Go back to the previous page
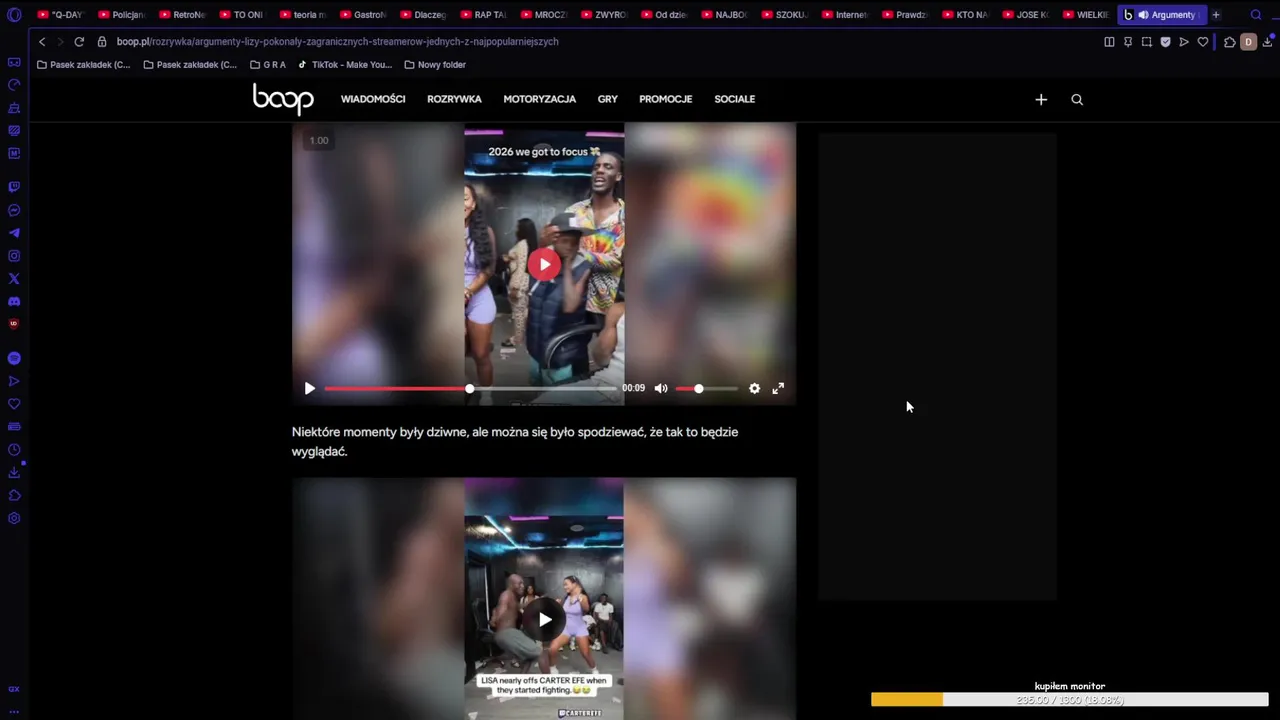 [42, 42]
